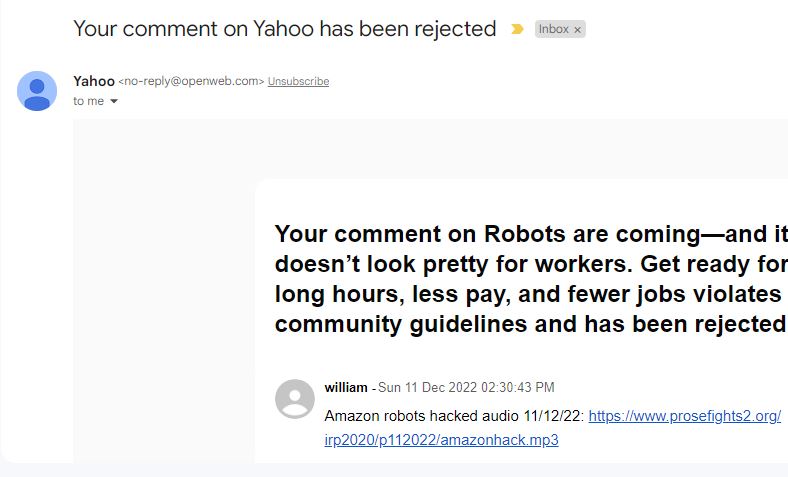Expand recipient details arrow beside "to me"
This screenshot has width=788, height=477.
(x=114, y=101)
